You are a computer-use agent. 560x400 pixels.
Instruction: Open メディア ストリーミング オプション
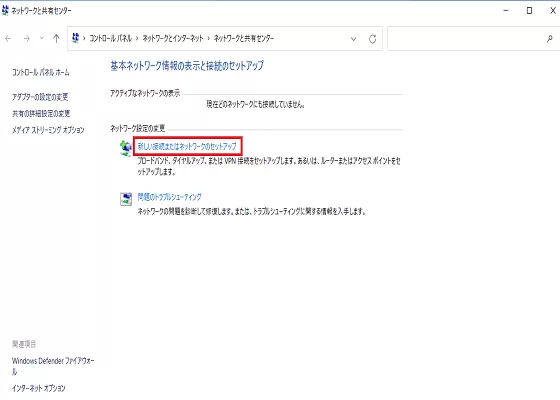tap(48, 130)
